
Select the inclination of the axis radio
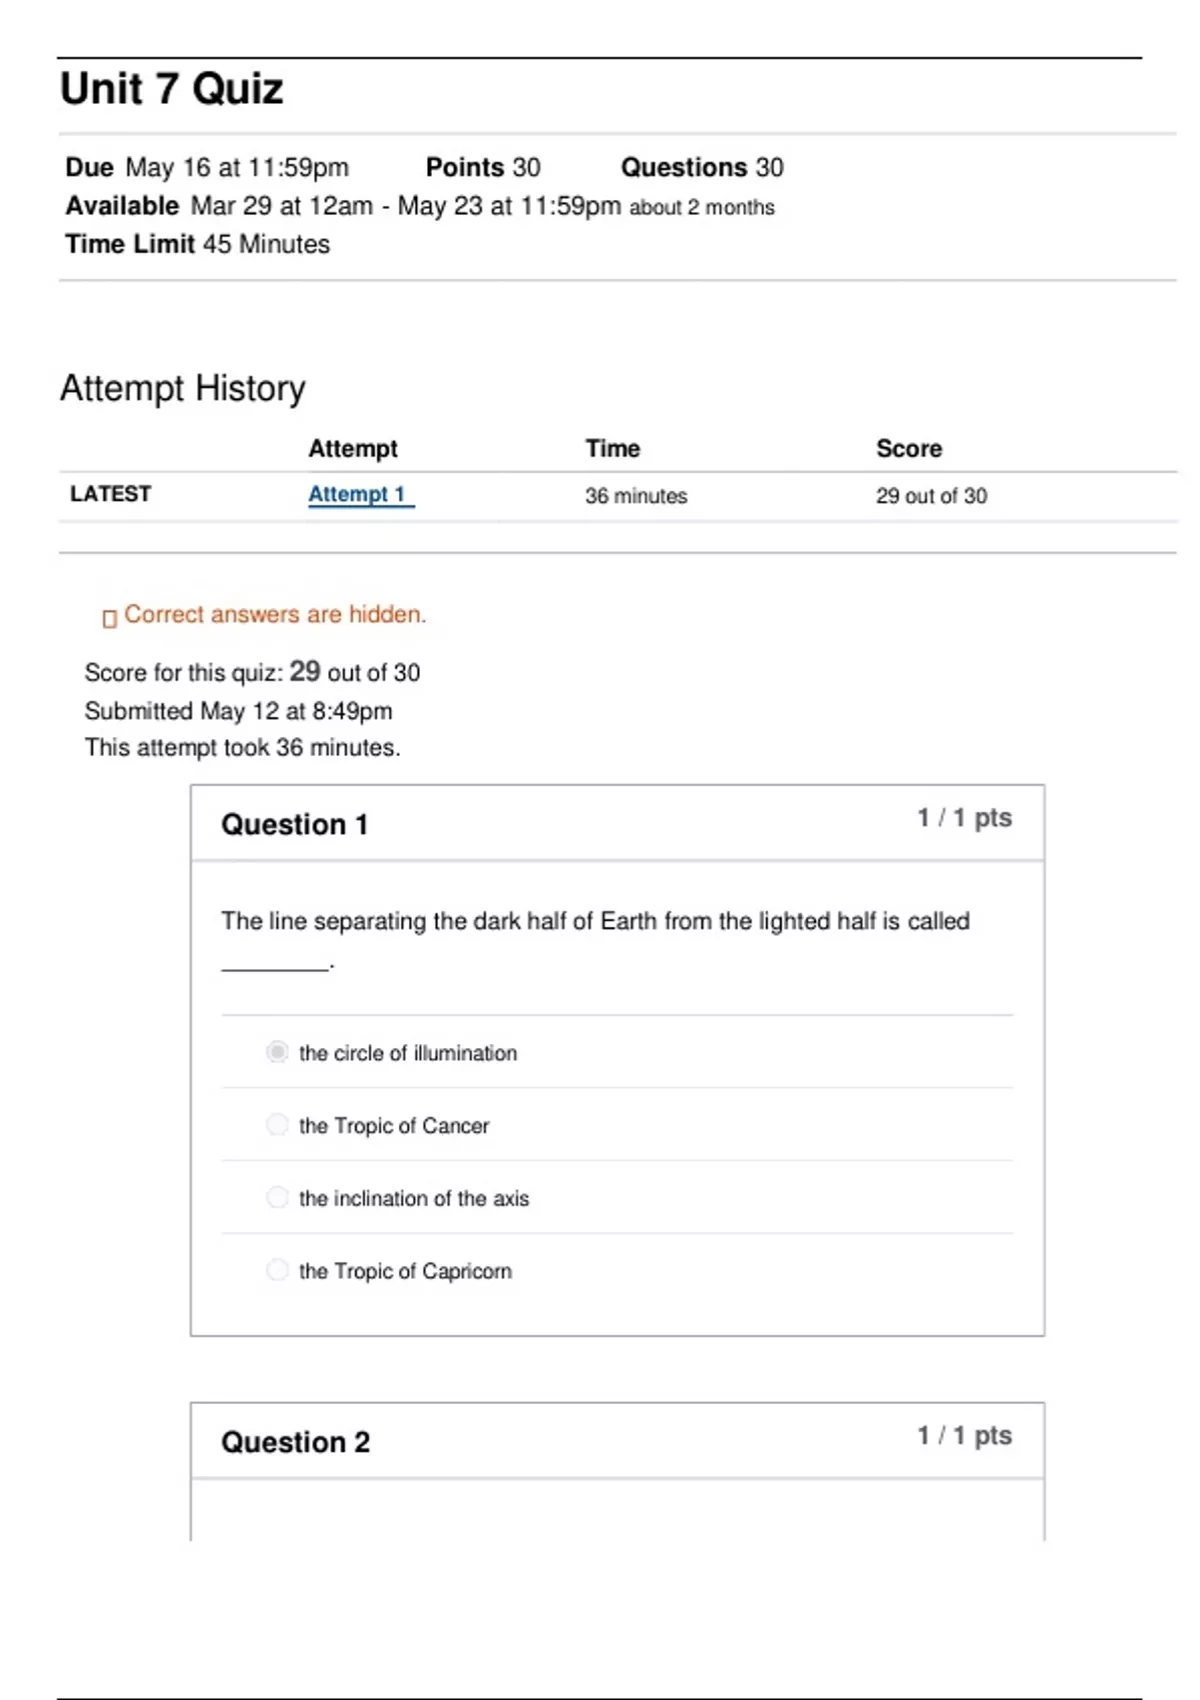(277, 1198)
